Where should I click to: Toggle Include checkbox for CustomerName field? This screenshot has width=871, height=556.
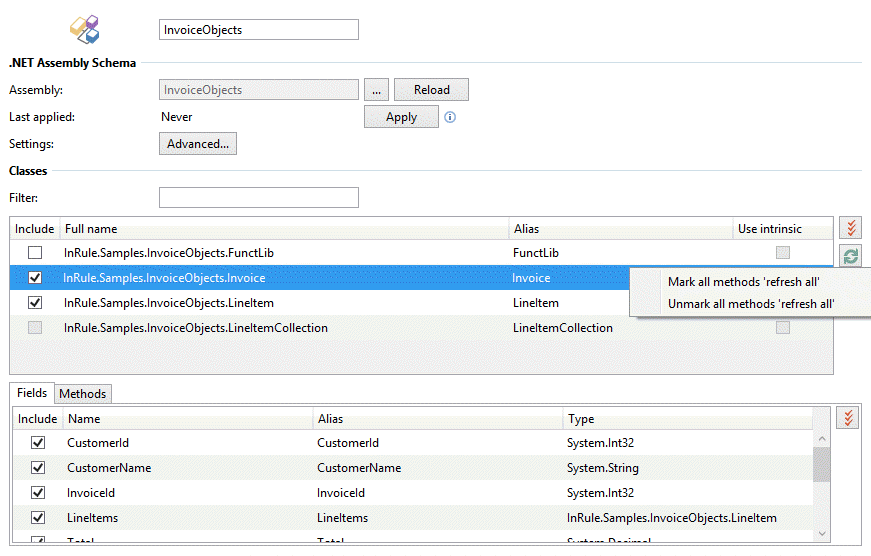pos(38,468)
